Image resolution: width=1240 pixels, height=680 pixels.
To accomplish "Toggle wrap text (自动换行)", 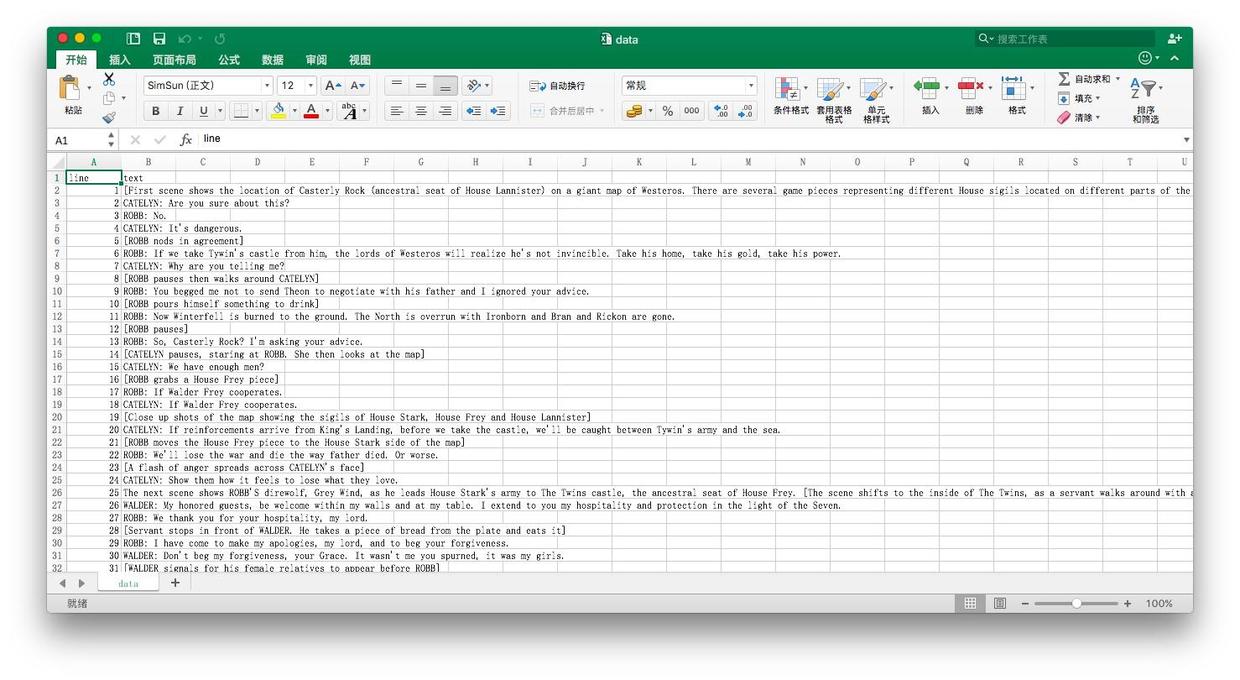I will 558,86.
